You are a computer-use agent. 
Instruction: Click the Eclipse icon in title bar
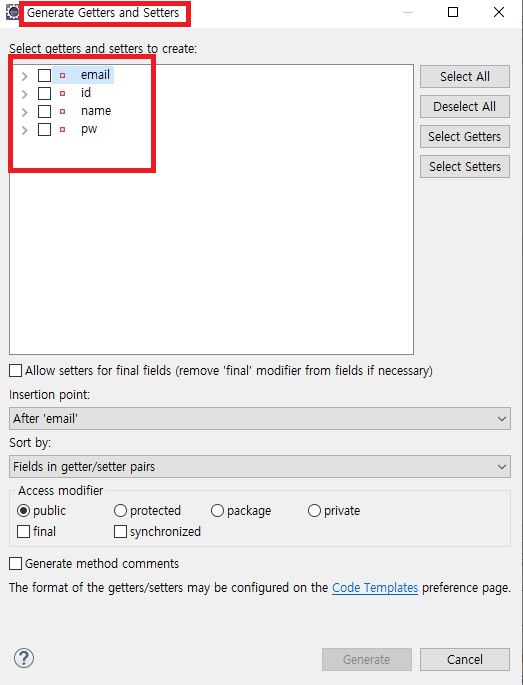pos(12,12)
